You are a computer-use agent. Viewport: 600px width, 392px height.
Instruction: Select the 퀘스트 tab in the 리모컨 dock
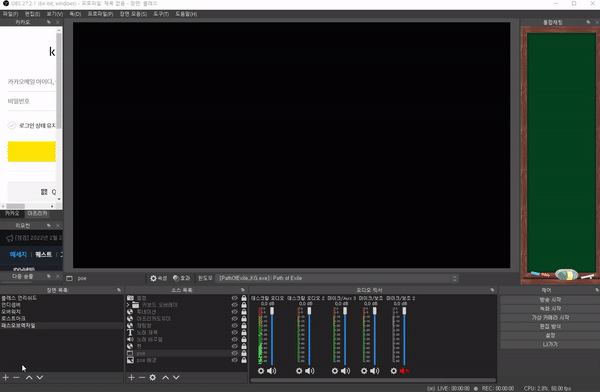click(x=44, y=255)
